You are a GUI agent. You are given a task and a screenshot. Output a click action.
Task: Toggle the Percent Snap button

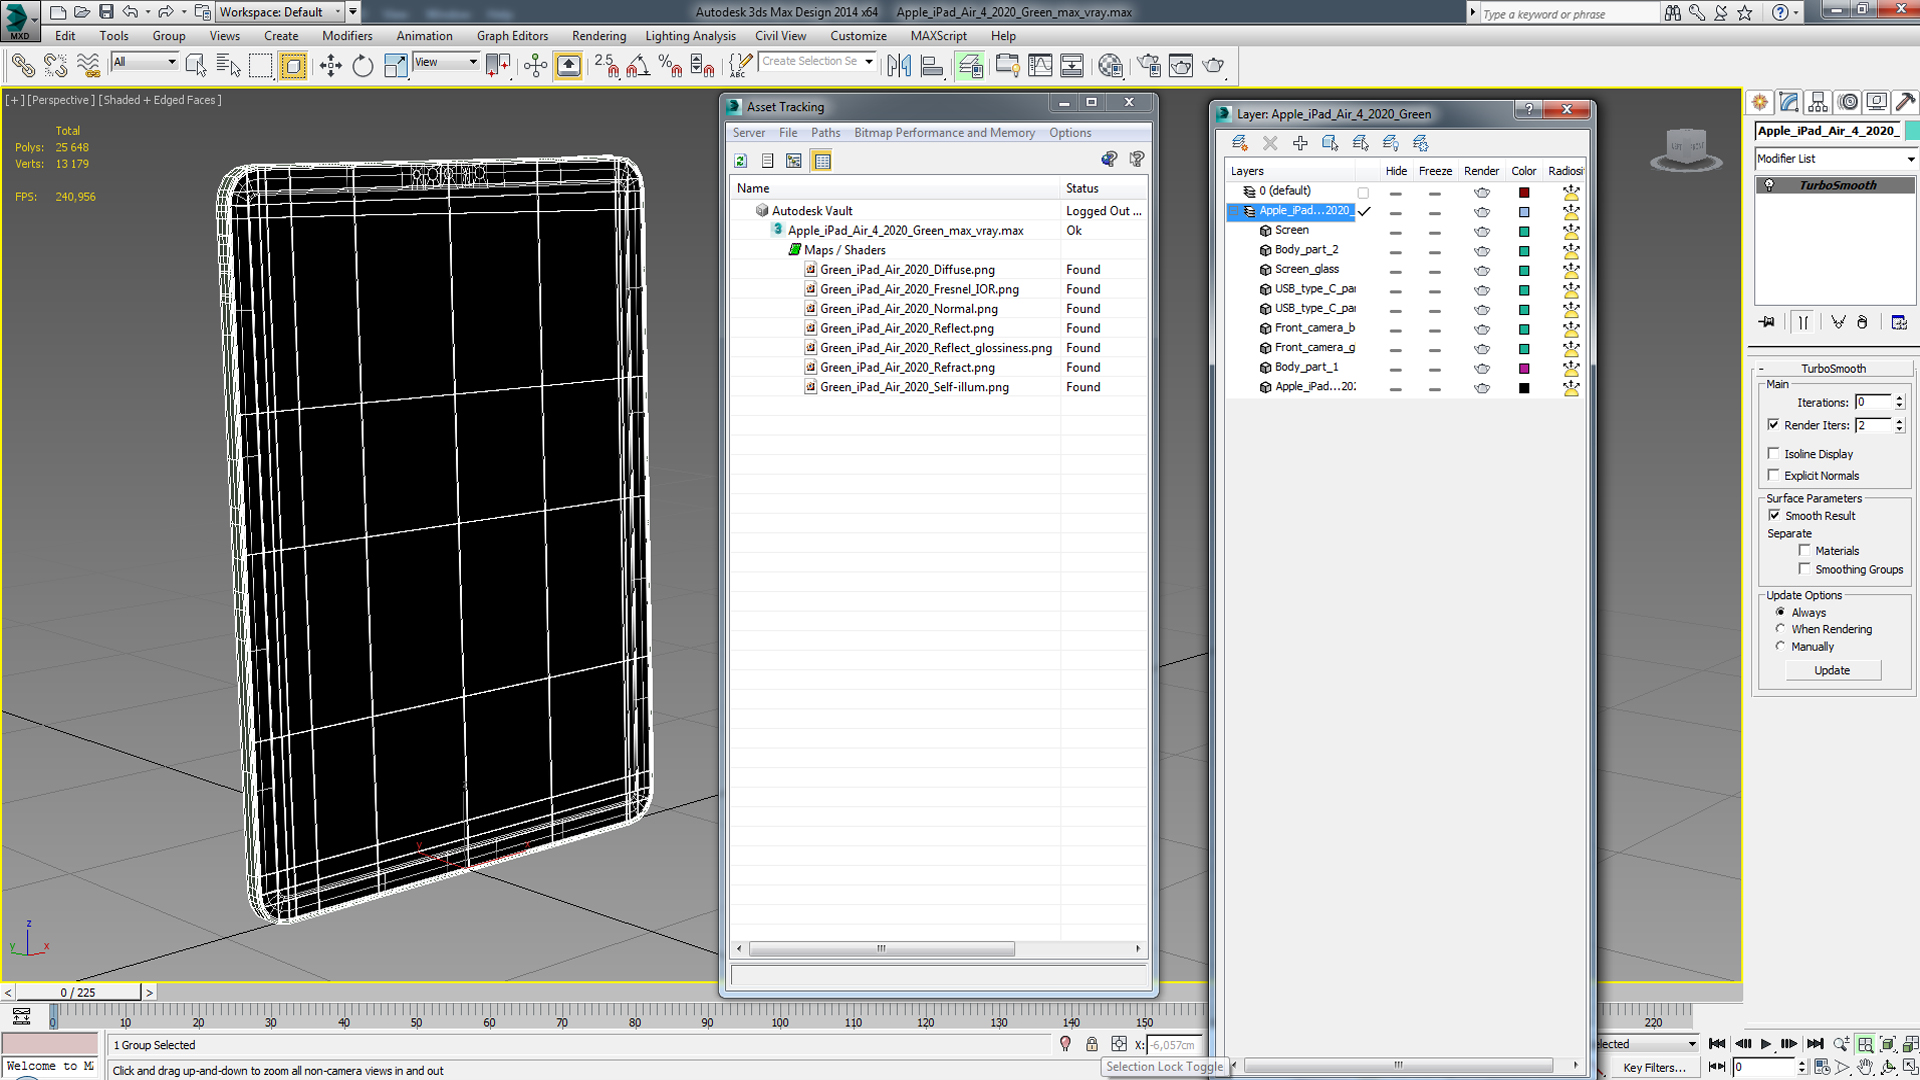click(670, 66)
